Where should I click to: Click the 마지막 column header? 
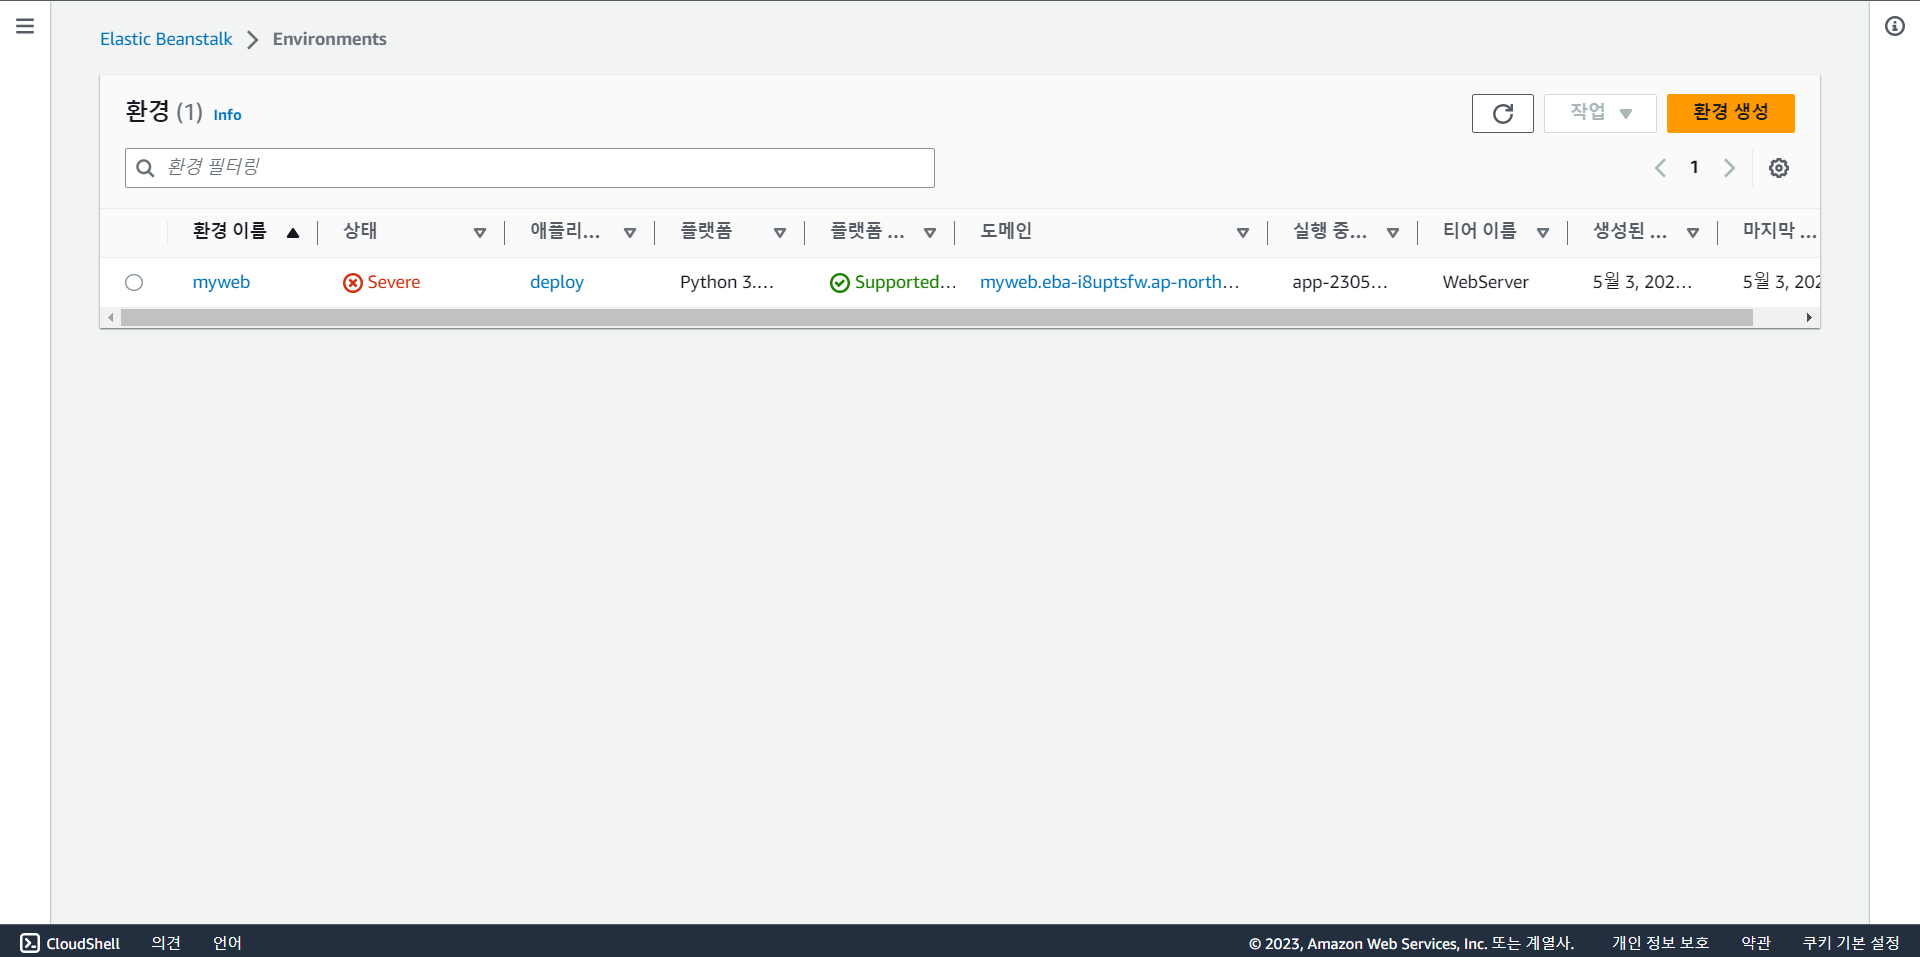1779,231
